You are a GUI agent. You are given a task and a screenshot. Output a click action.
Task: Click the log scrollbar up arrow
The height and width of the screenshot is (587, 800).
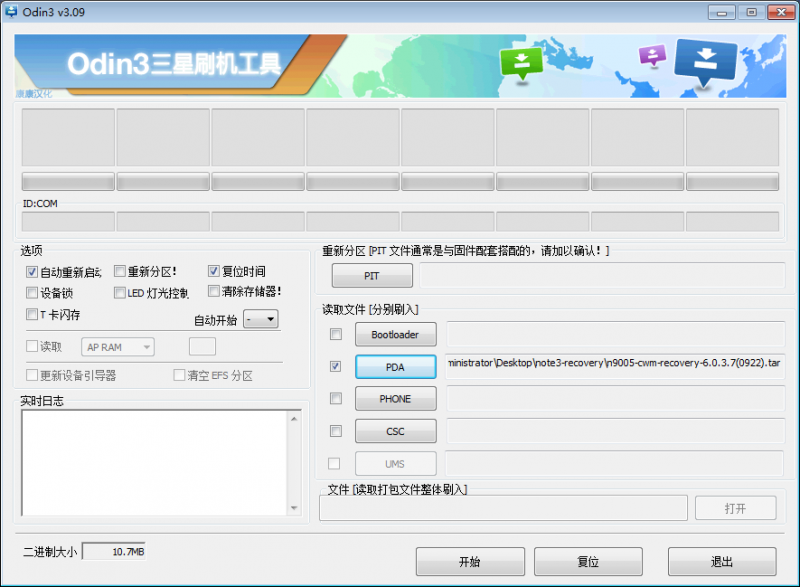coord(294,419)
